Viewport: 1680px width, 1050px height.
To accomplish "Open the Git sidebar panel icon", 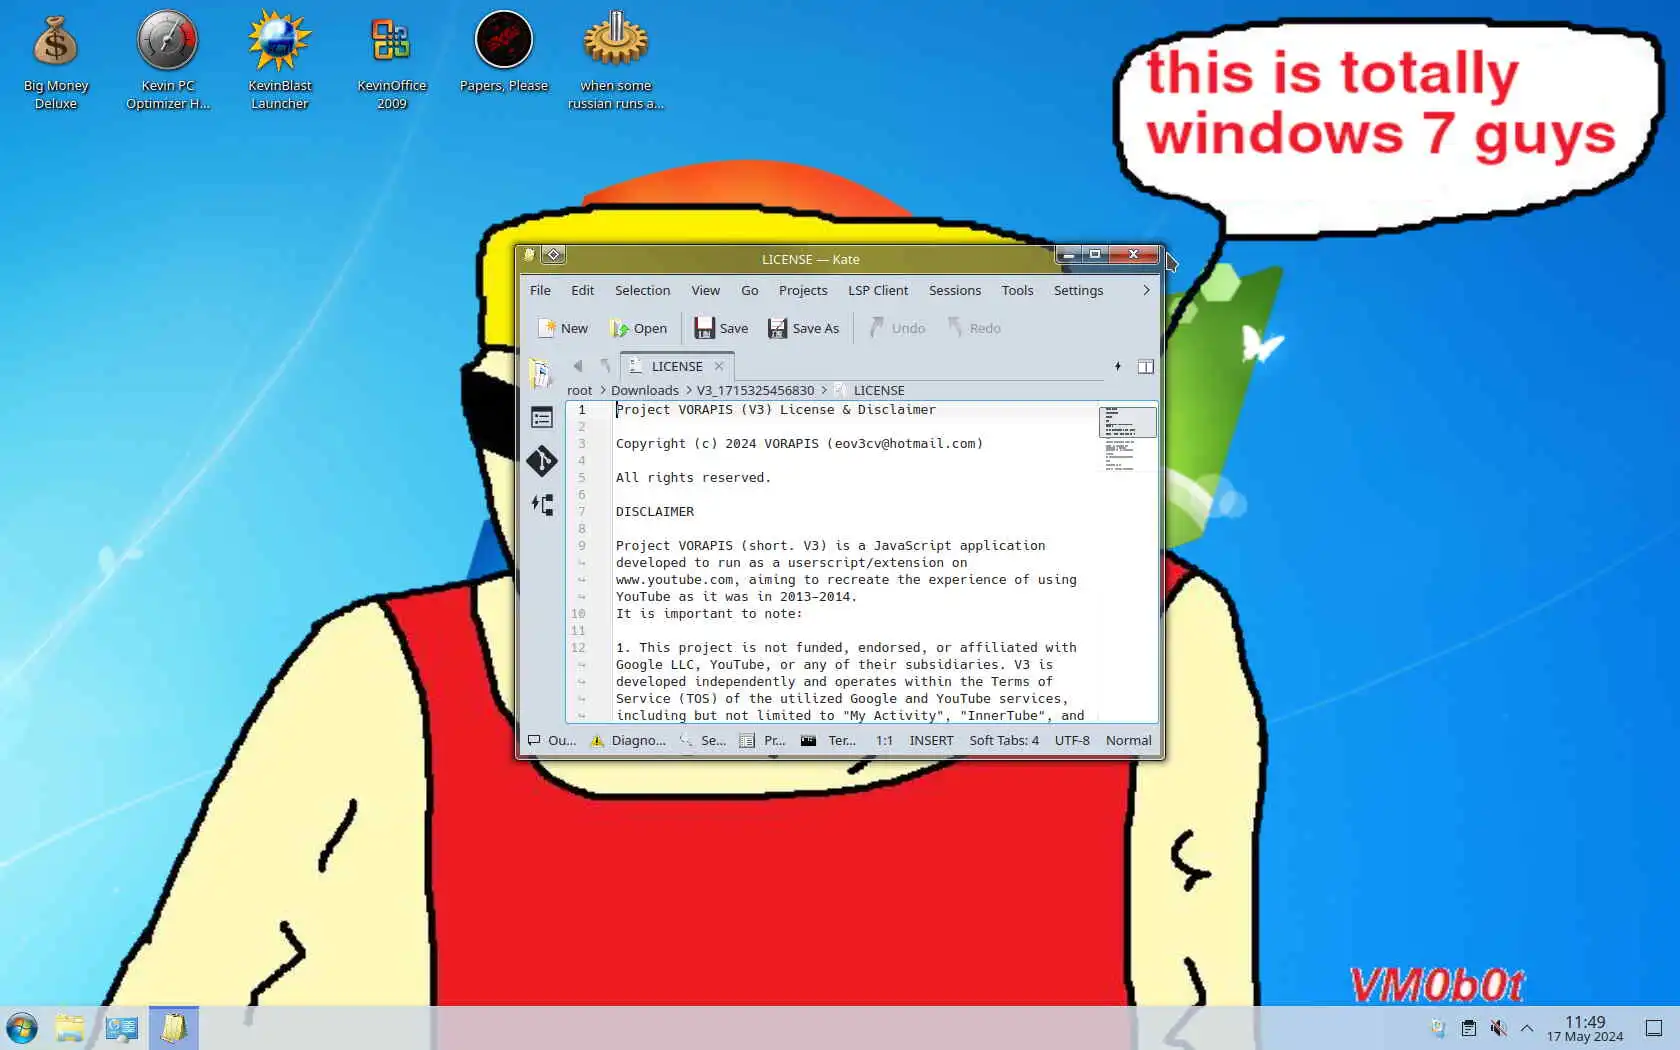I will (542, 460).
